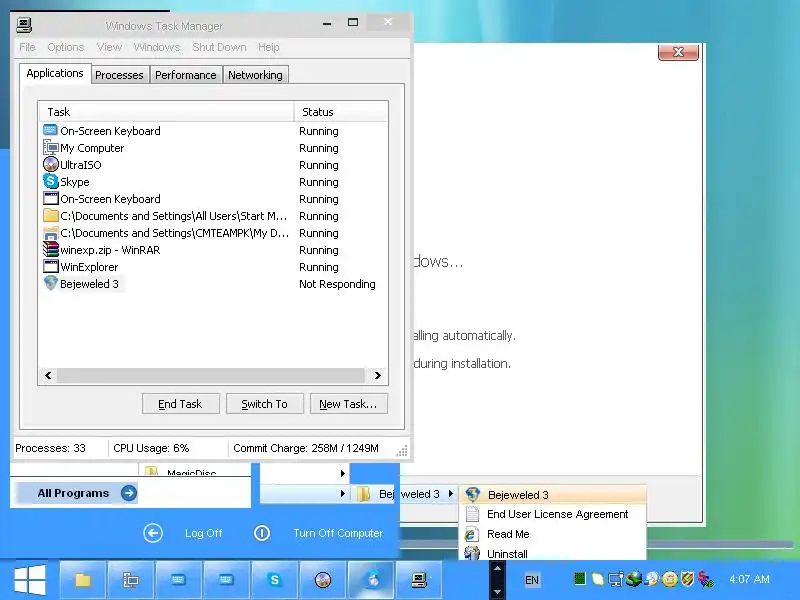Click the My Computer taskbar button
Image resolution: width=800 pixels, height=600 pixels.
tap(131, 580)
